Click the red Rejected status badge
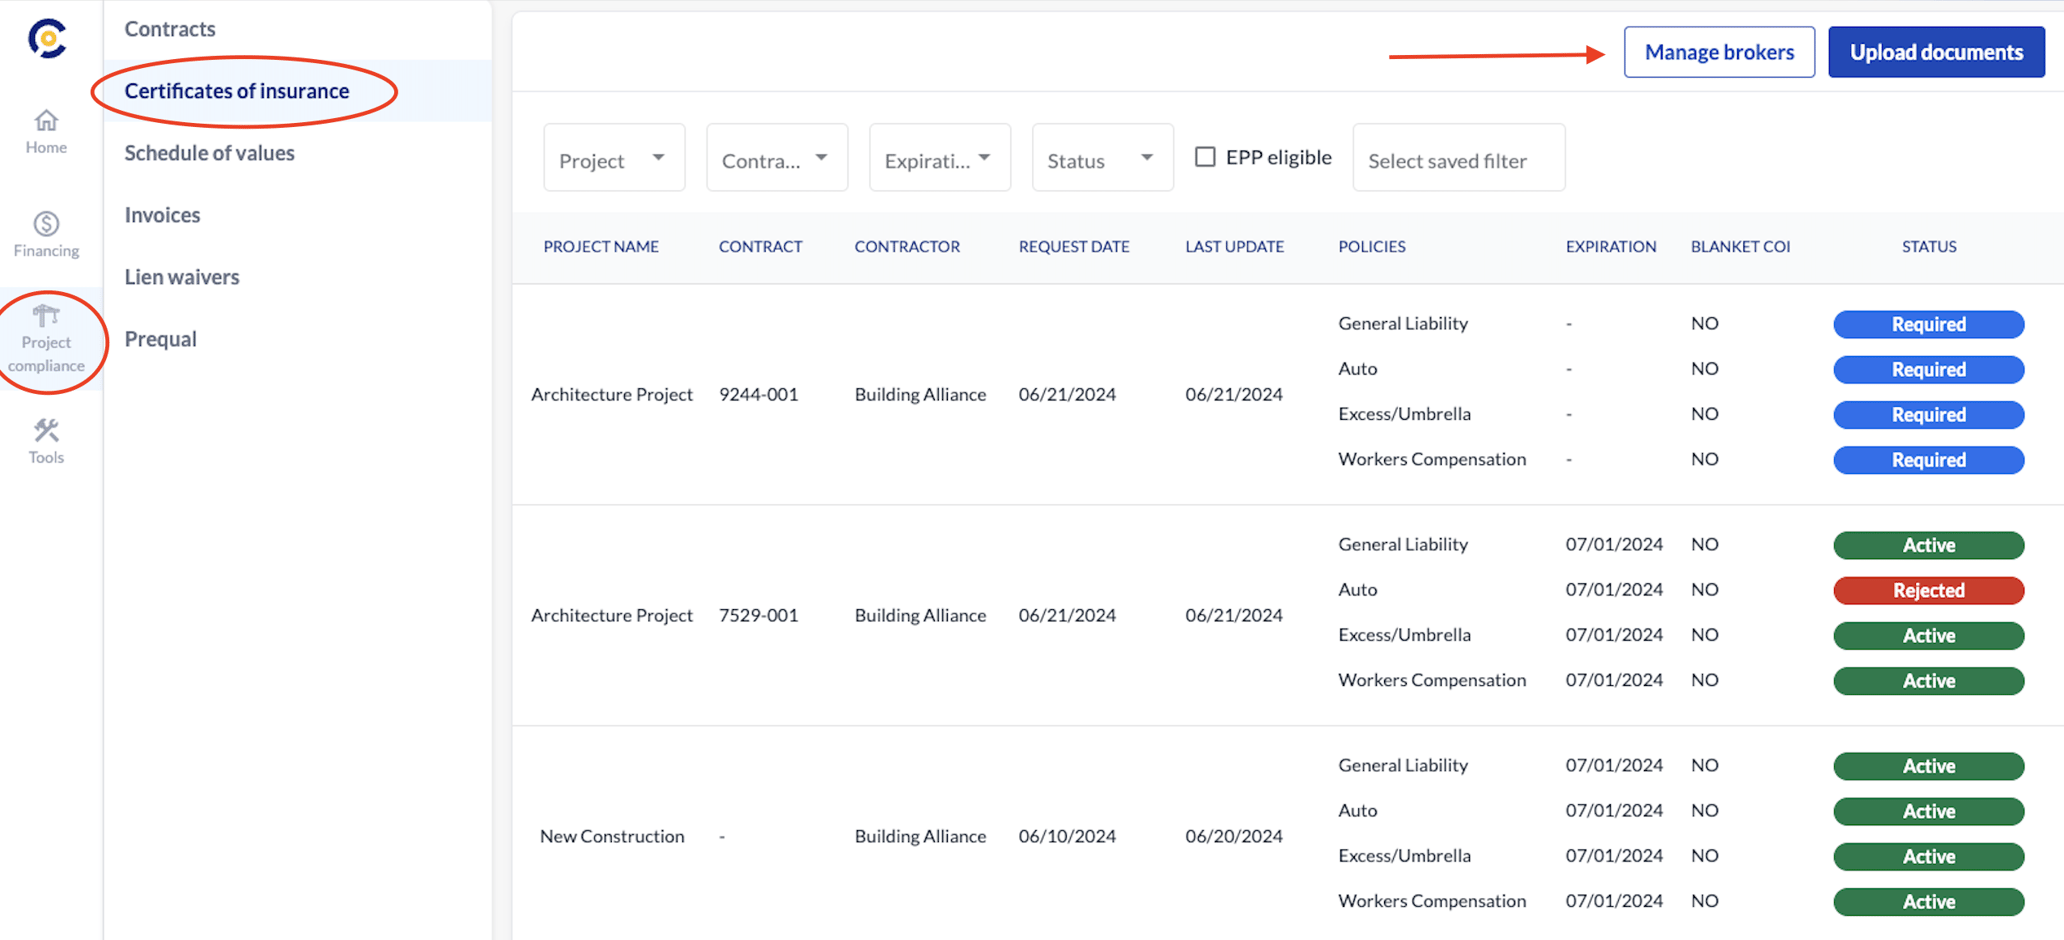The image size is (2064, 940). click(1928, 590)
